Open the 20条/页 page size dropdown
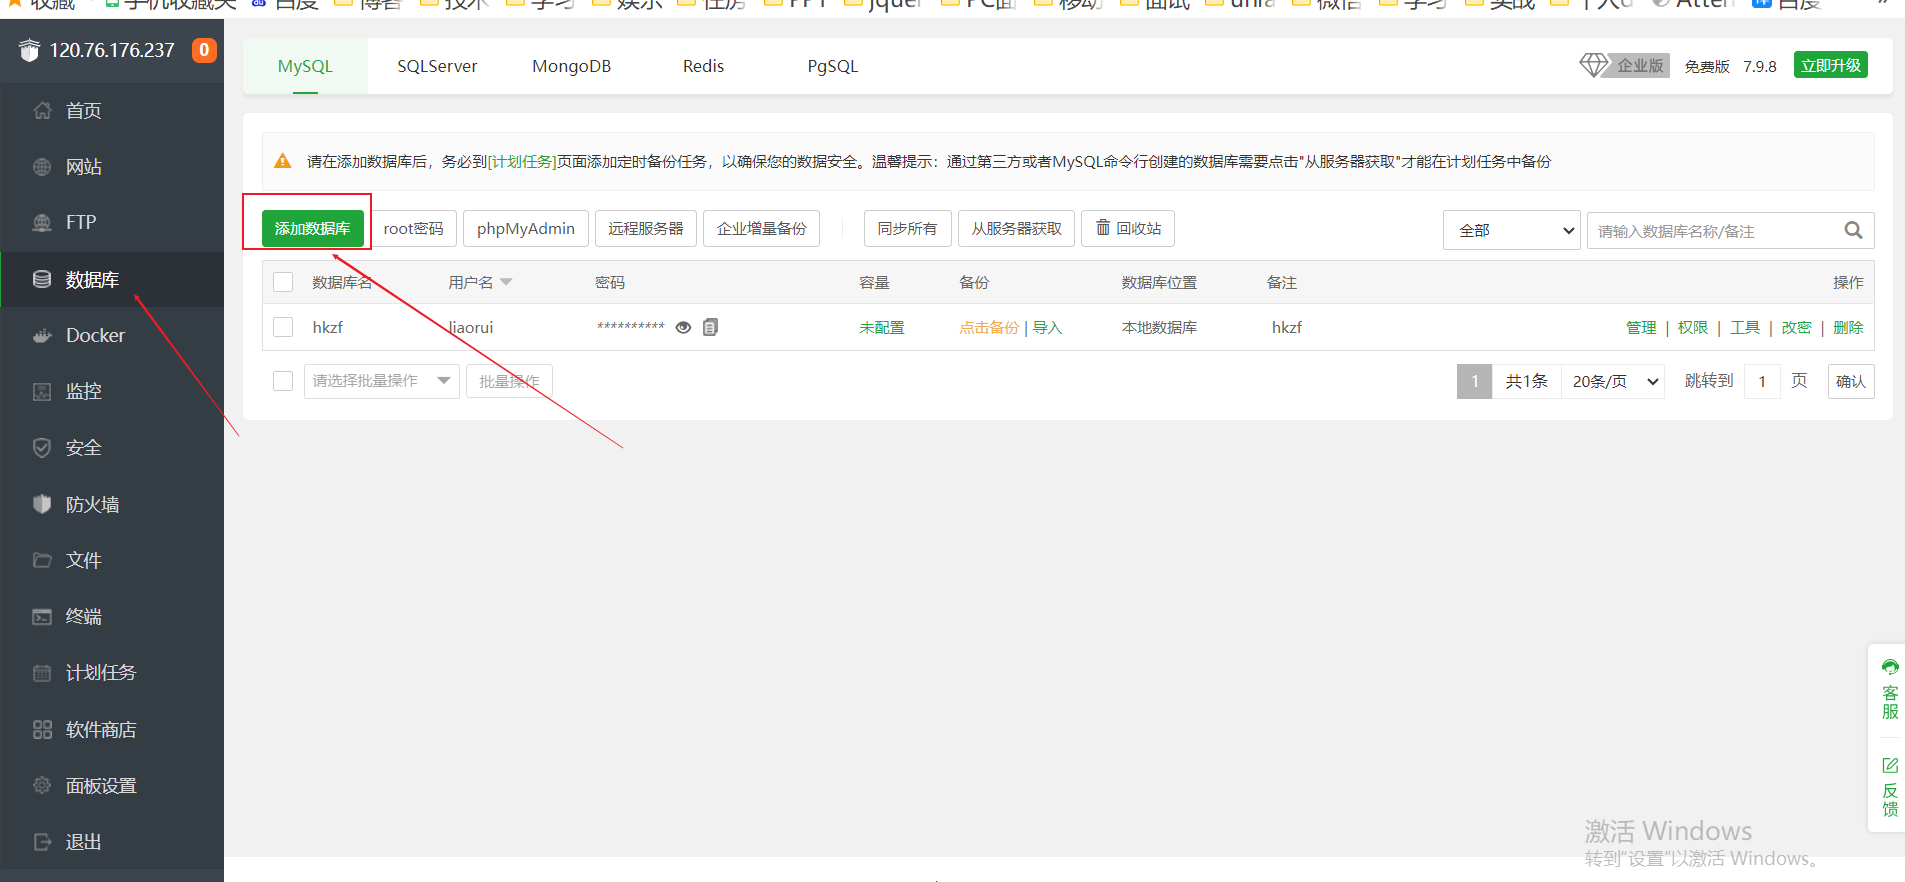The image size is (1905, 882). 1613,381
